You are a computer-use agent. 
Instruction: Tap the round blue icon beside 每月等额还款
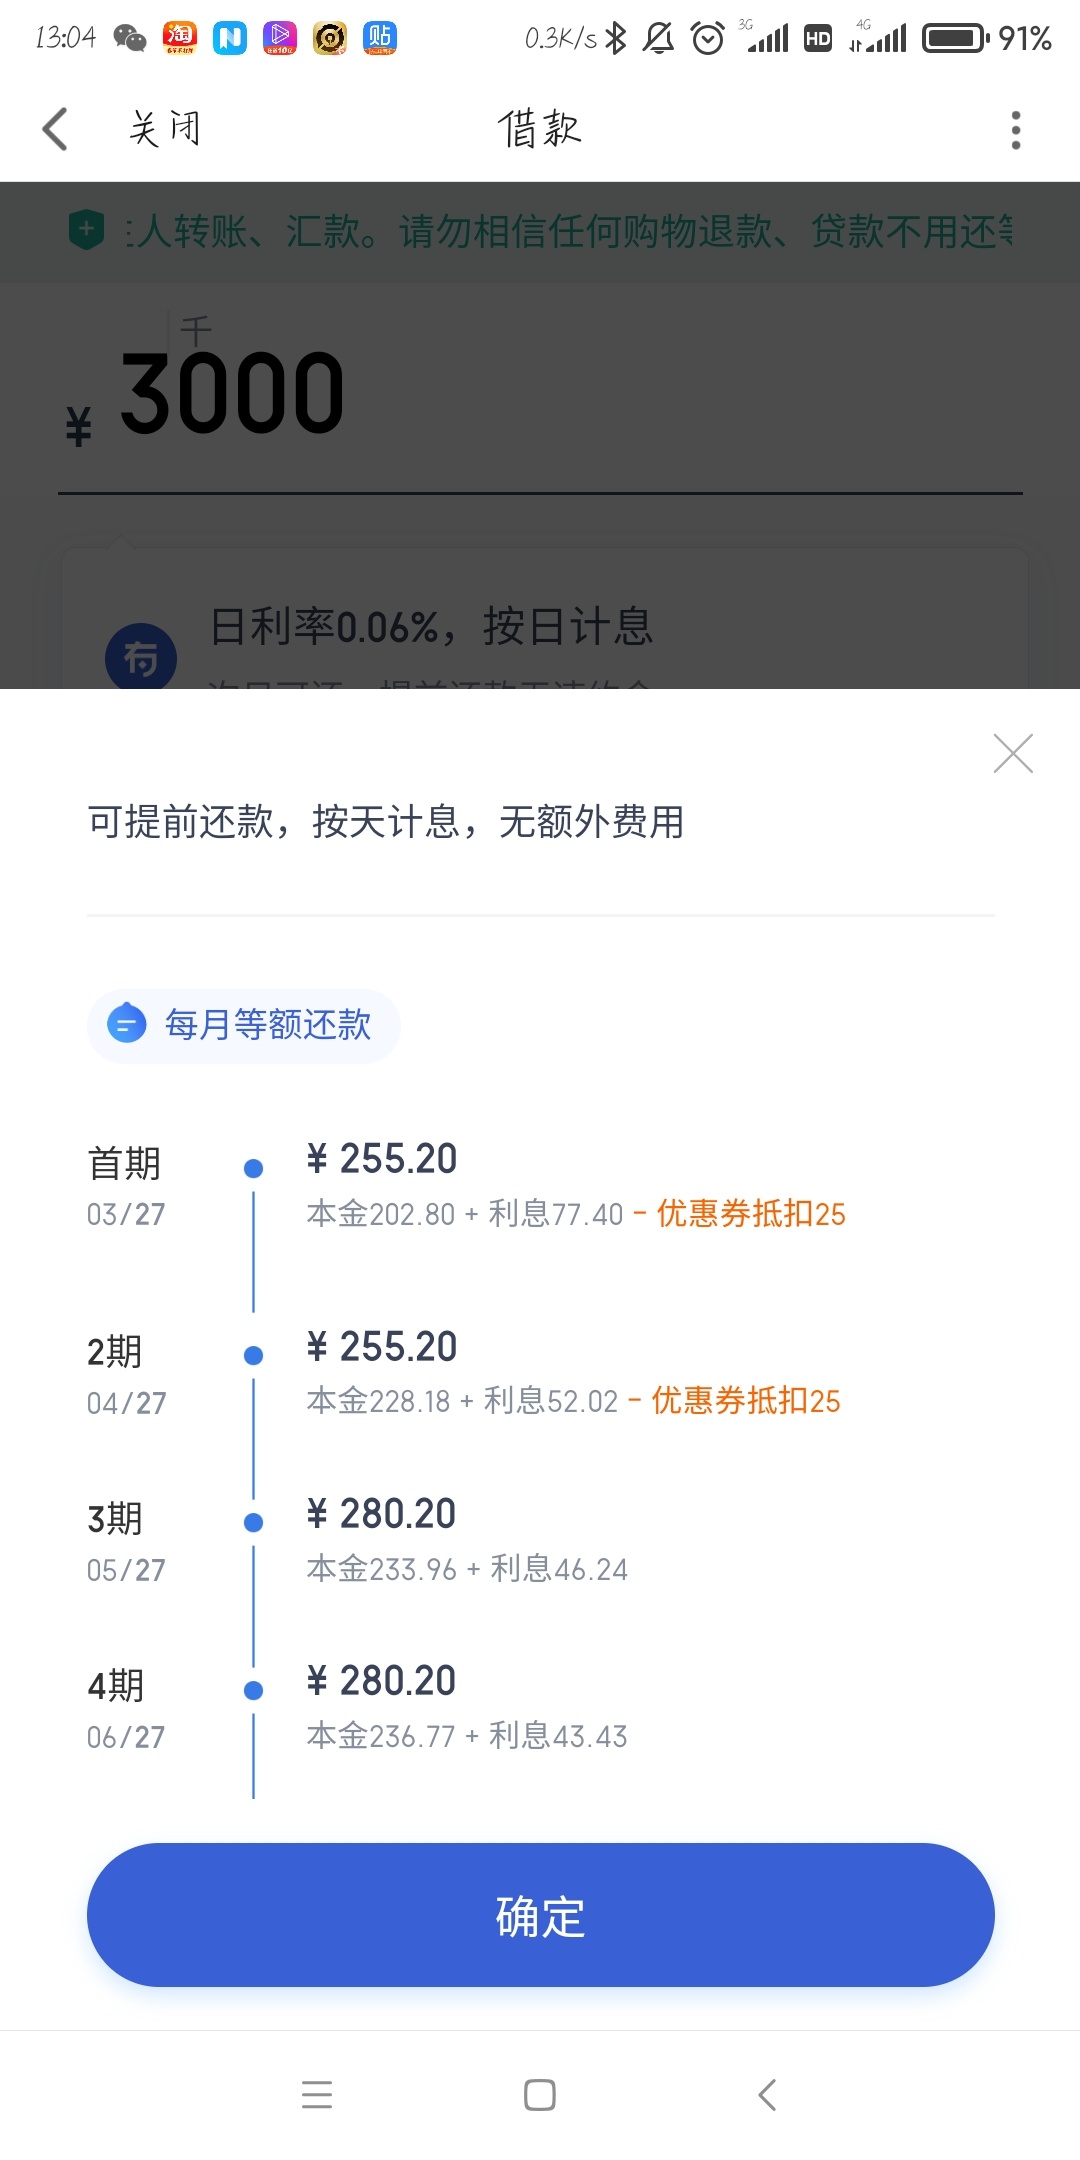(x=127, y=1024)
